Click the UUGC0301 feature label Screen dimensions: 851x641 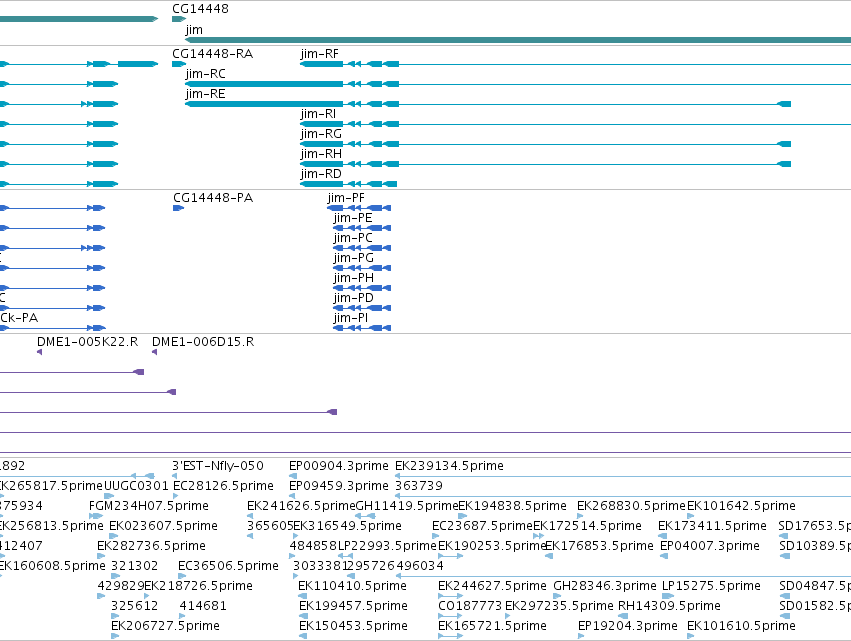tap(136, 486)
